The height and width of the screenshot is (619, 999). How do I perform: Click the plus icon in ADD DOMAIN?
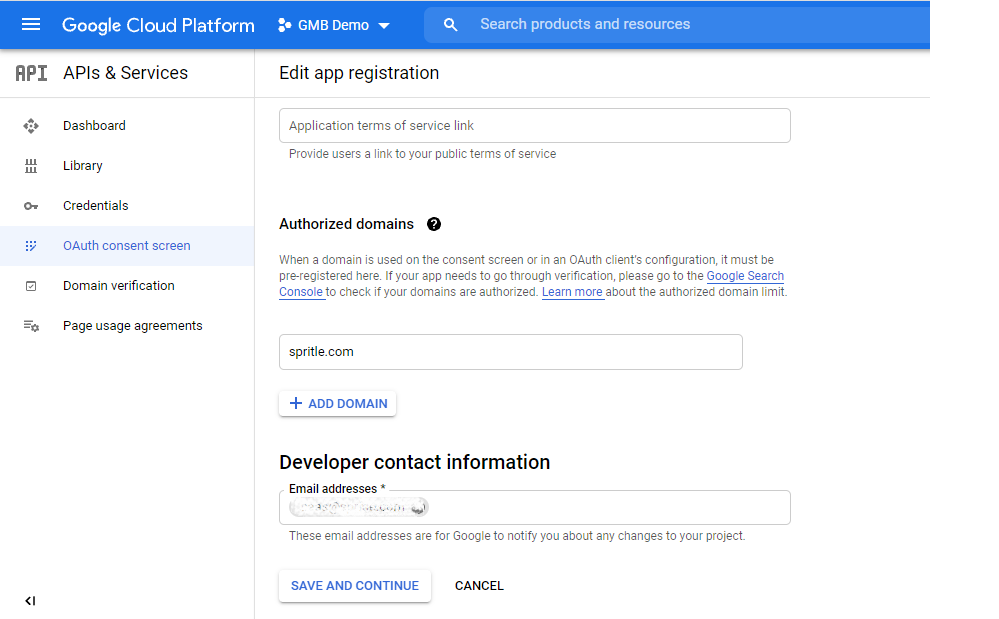(296, 403)
